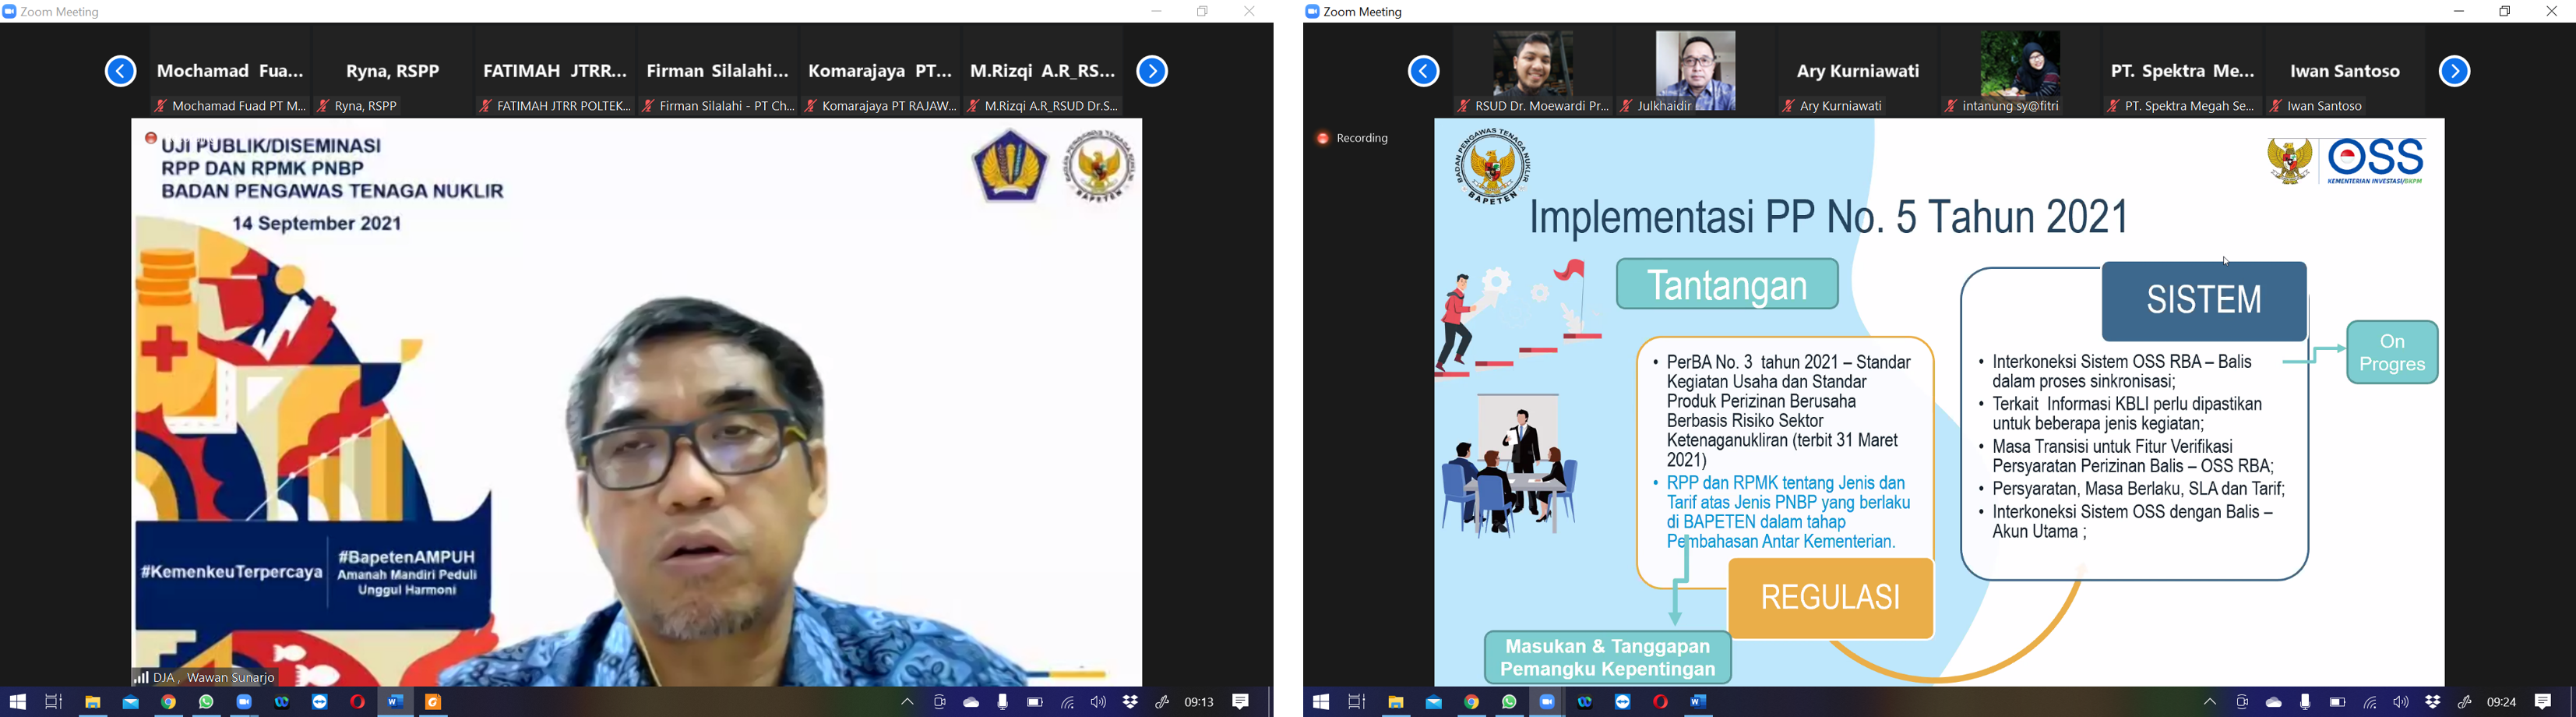The image size is (2576, 717).
Task: Open Mail app in the left window's taskbar
Action: pos(131,702)
